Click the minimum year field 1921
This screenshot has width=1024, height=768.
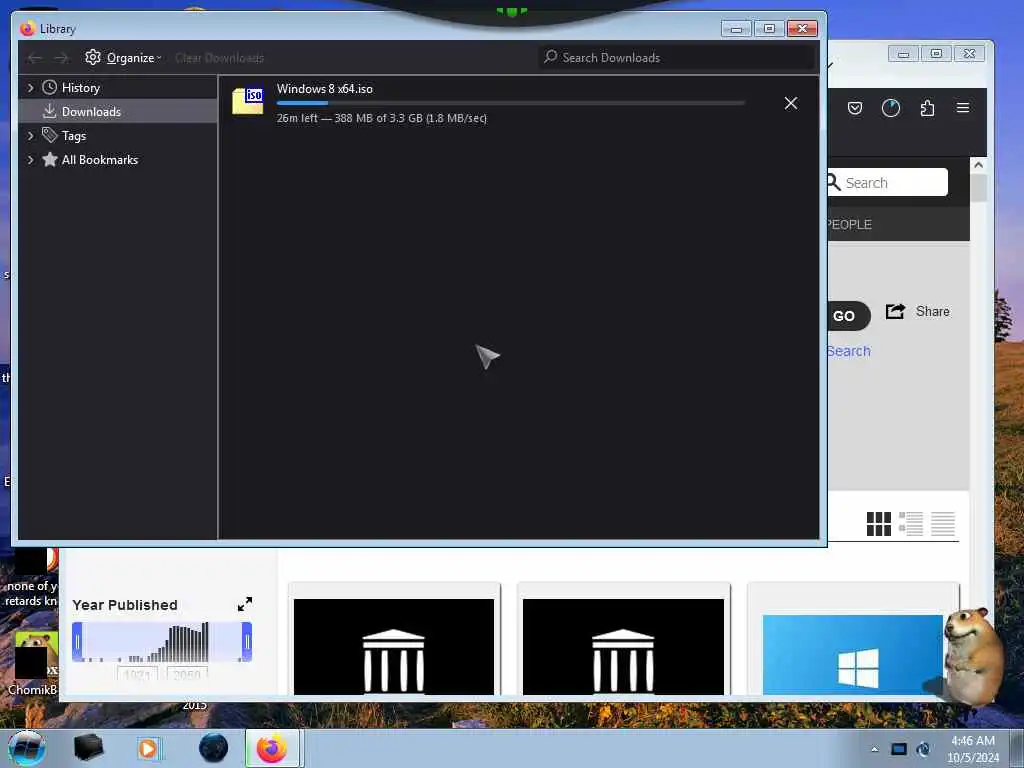[x=138, y=673]
